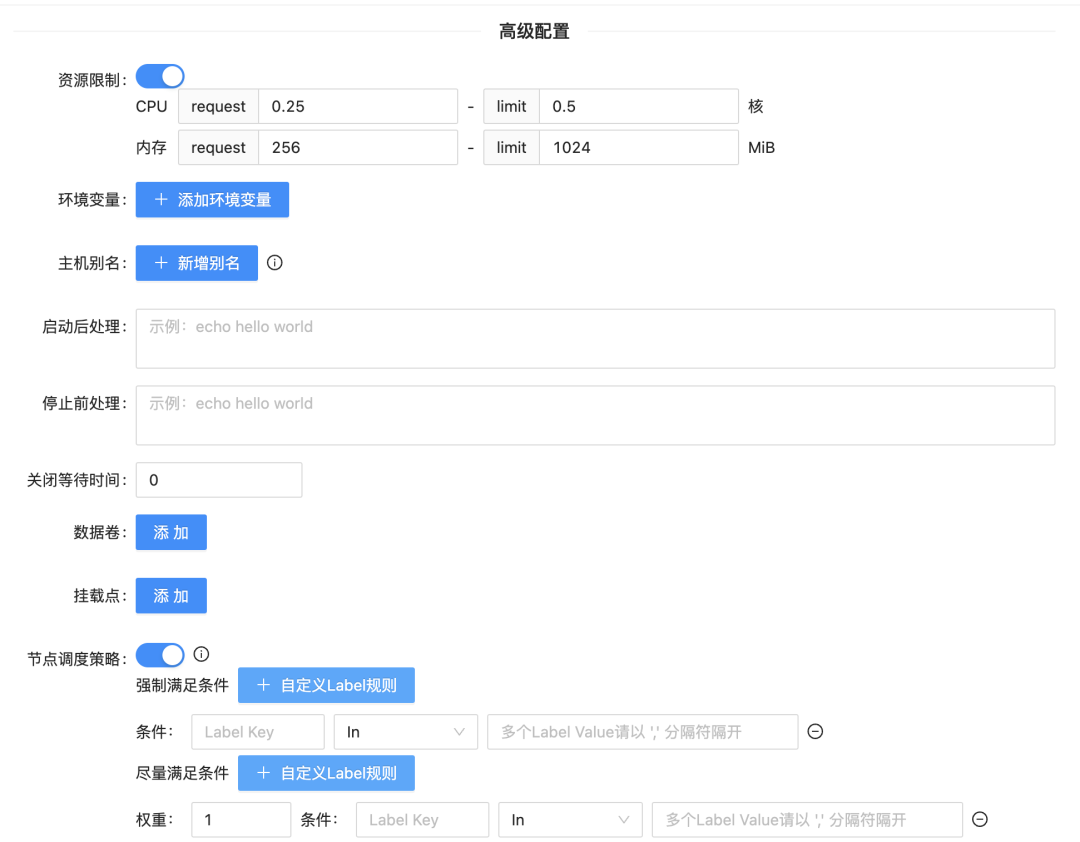
Task: Click info icon next to 新增别名 button
Action: (275, 263)
